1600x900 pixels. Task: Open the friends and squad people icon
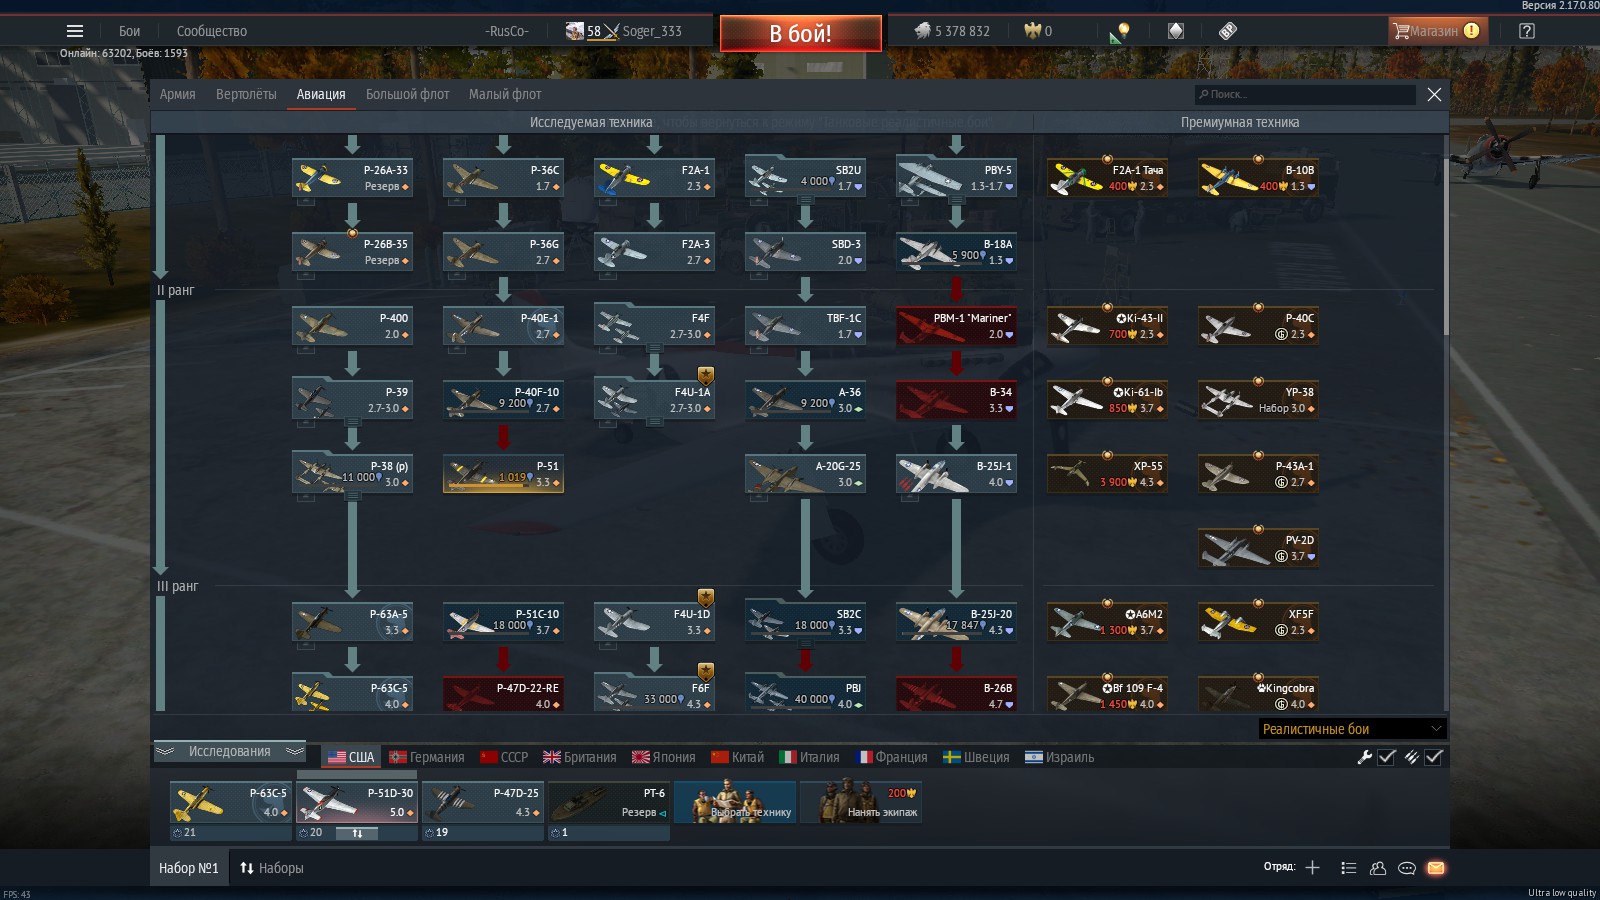[1377, 868]
